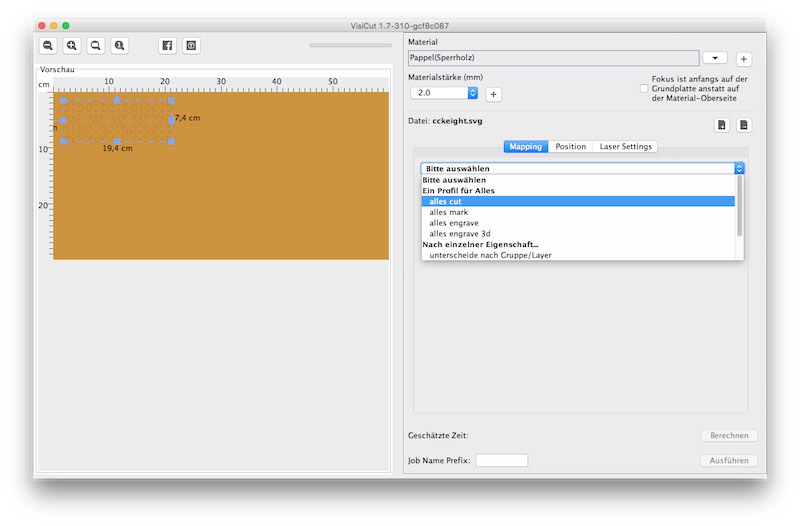Viewport: 800px width, 526px height.
Task: Click the bottom-right selection handle in the preview
Action: click(171, 141)
